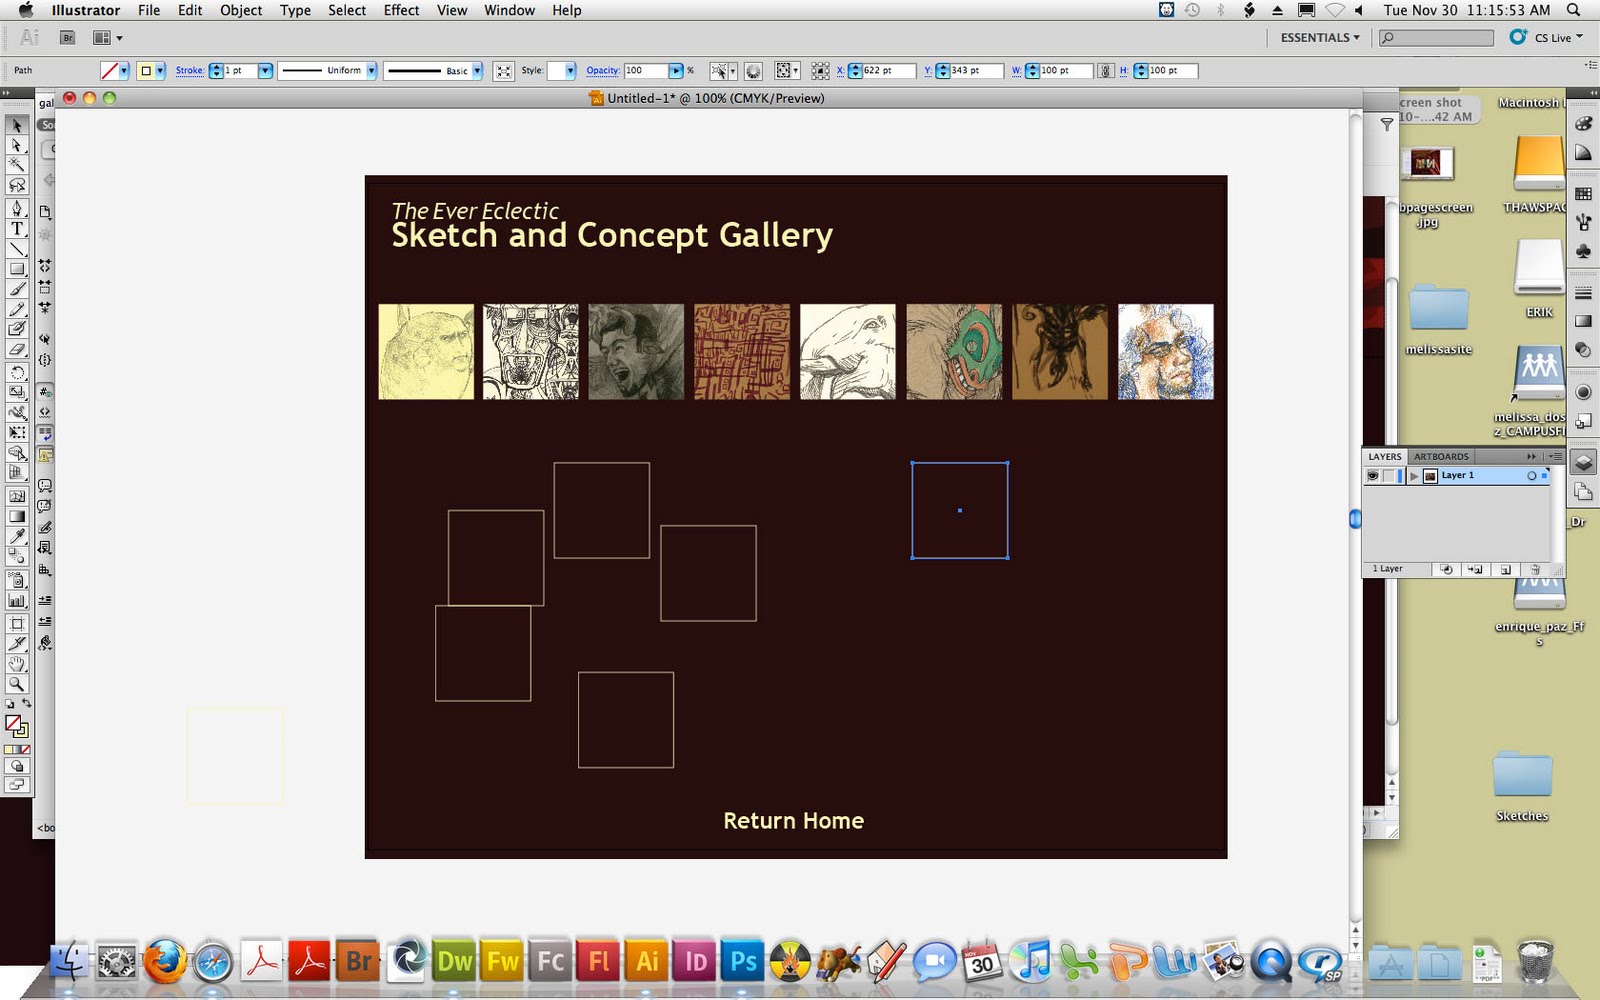
Task: Open the Layers panel dock icon
Action: tap(1583, 463)
